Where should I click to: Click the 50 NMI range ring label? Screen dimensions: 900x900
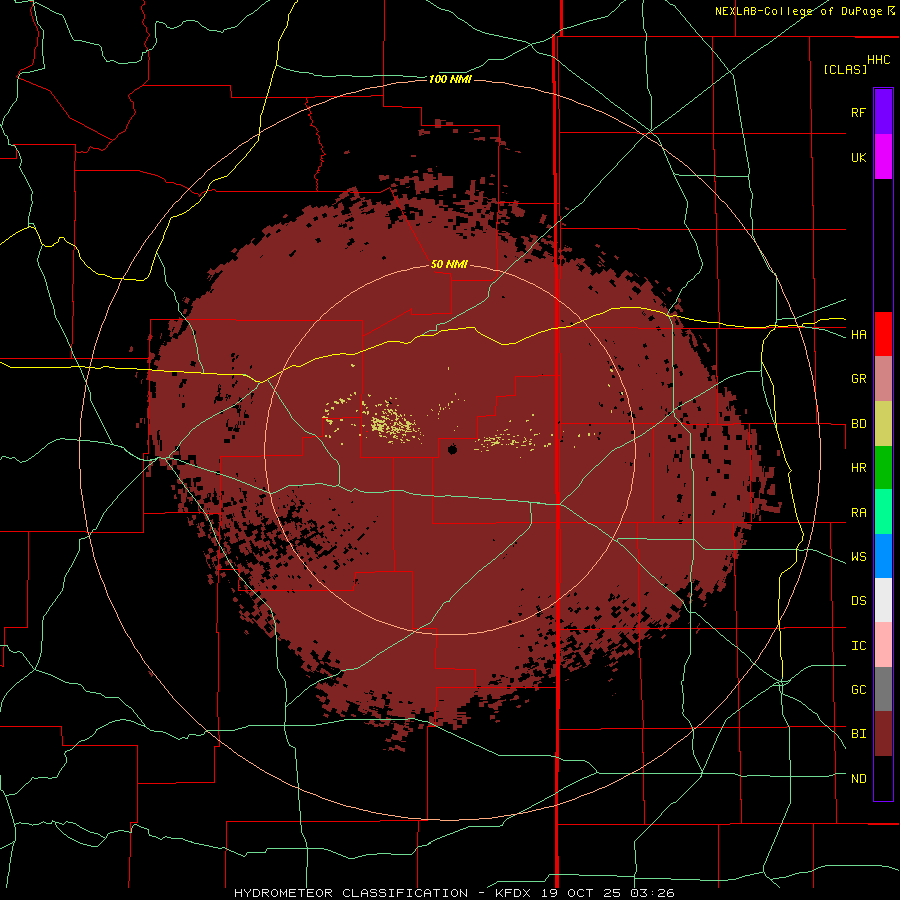pos(449,264)
